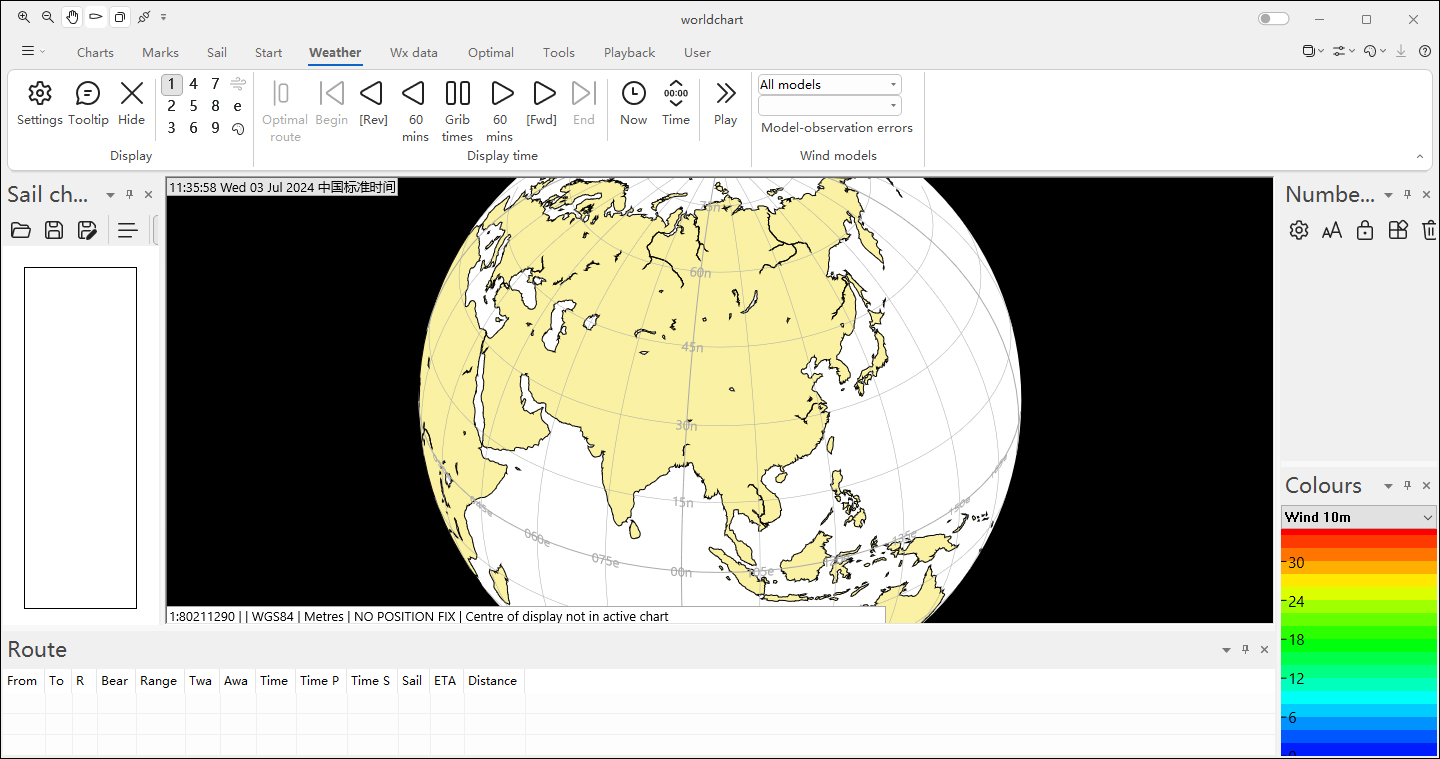Screen dimensions: 1440x759
Task: Open the Optimal ribbon tab
Action: click(x=490, y=52)
